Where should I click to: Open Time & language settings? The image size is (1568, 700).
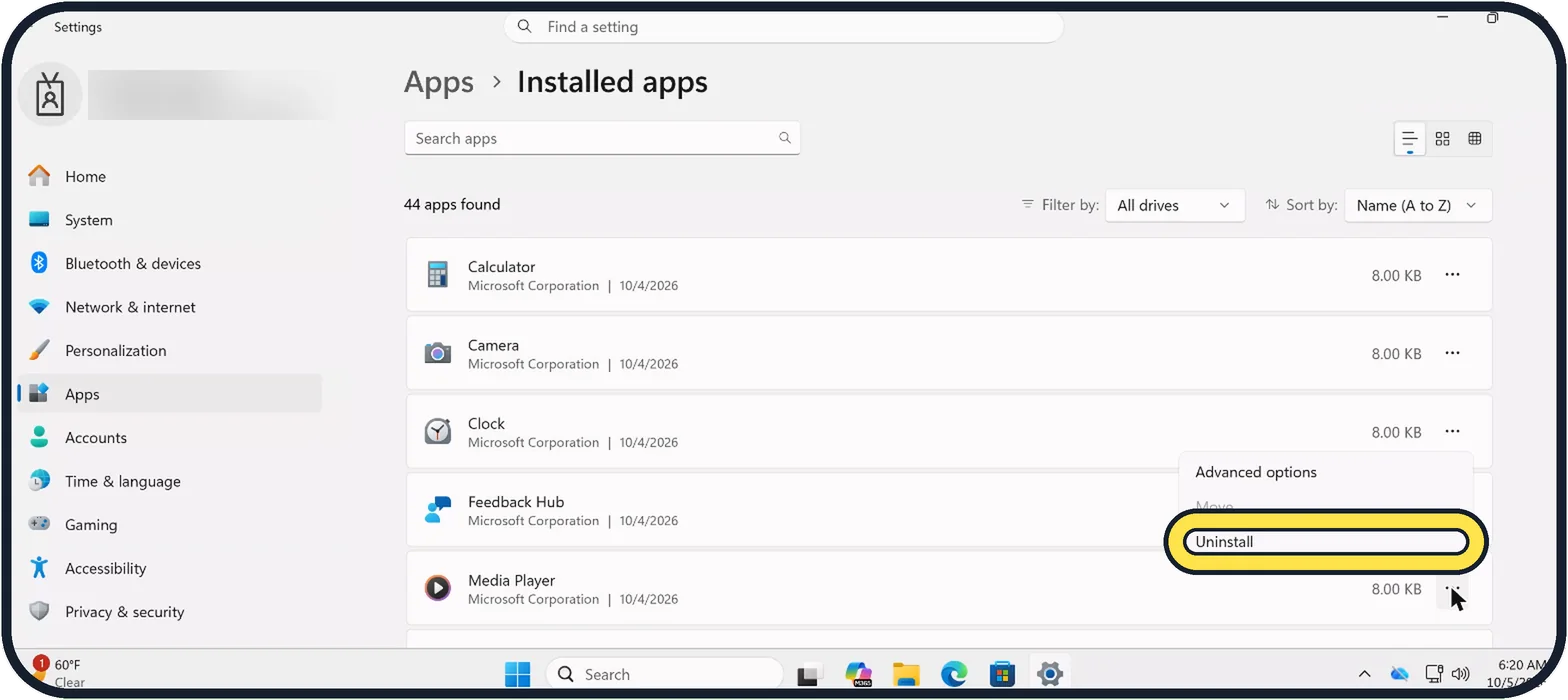[x=170, y=481]
